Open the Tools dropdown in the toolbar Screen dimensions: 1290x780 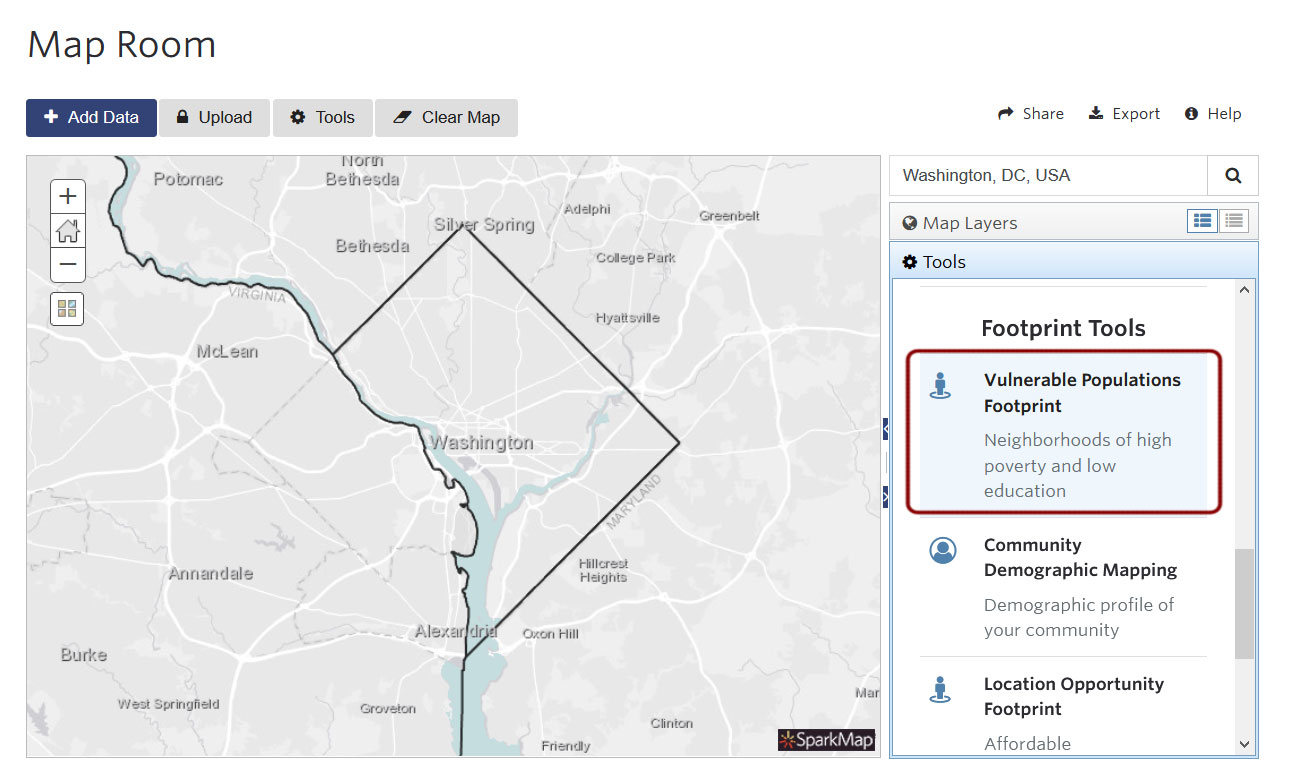click(322, 117)
